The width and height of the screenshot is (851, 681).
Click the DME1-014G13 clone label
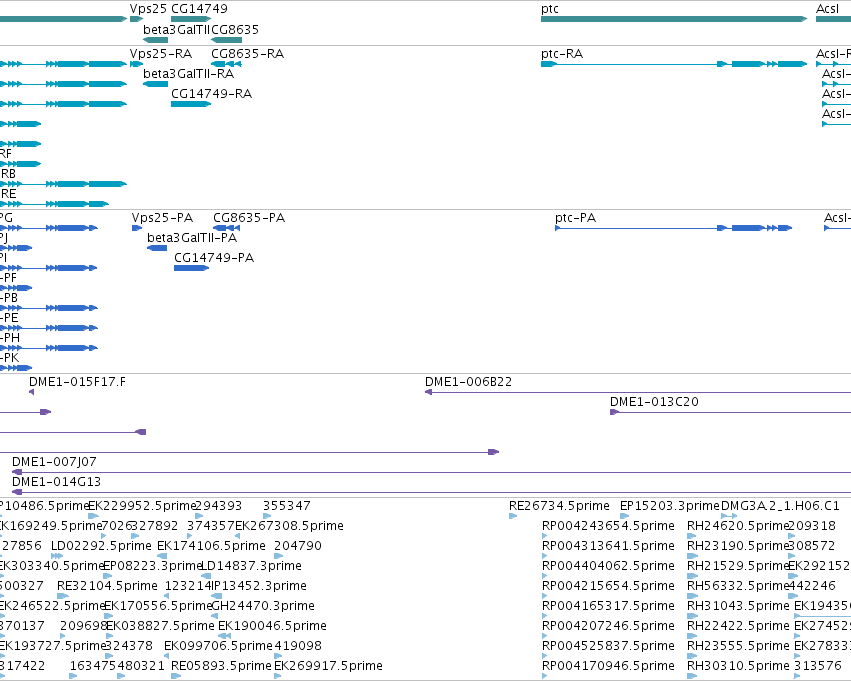[x=56, y=482]
